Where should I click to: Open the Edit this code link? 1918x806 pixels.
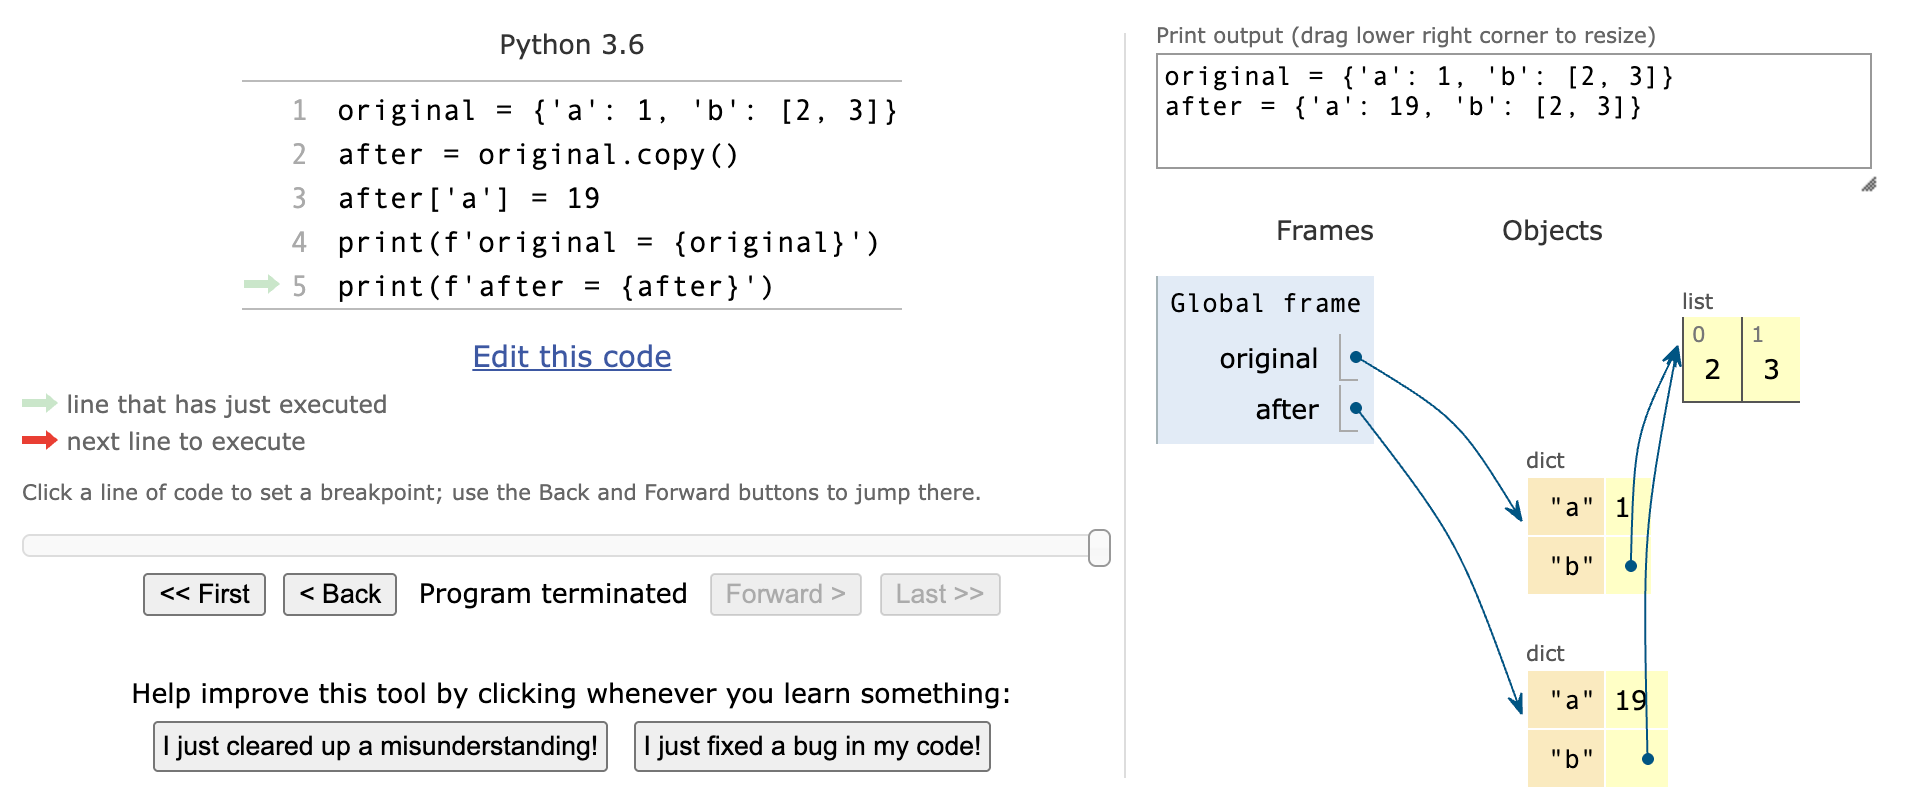pos(572,356)
